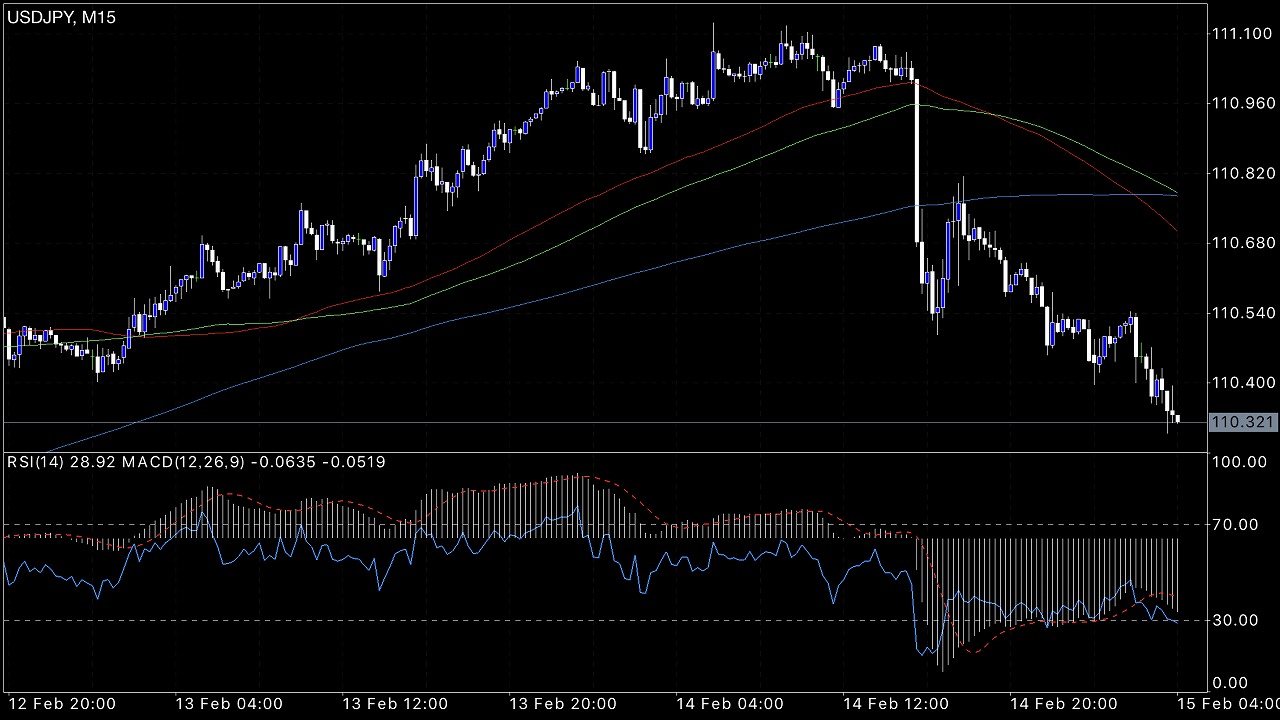Viewport: 1280px width, 720px height.
Task: Click the 30.00 RSI level label
Action: pyautogui.click(x=1236, y=620)
